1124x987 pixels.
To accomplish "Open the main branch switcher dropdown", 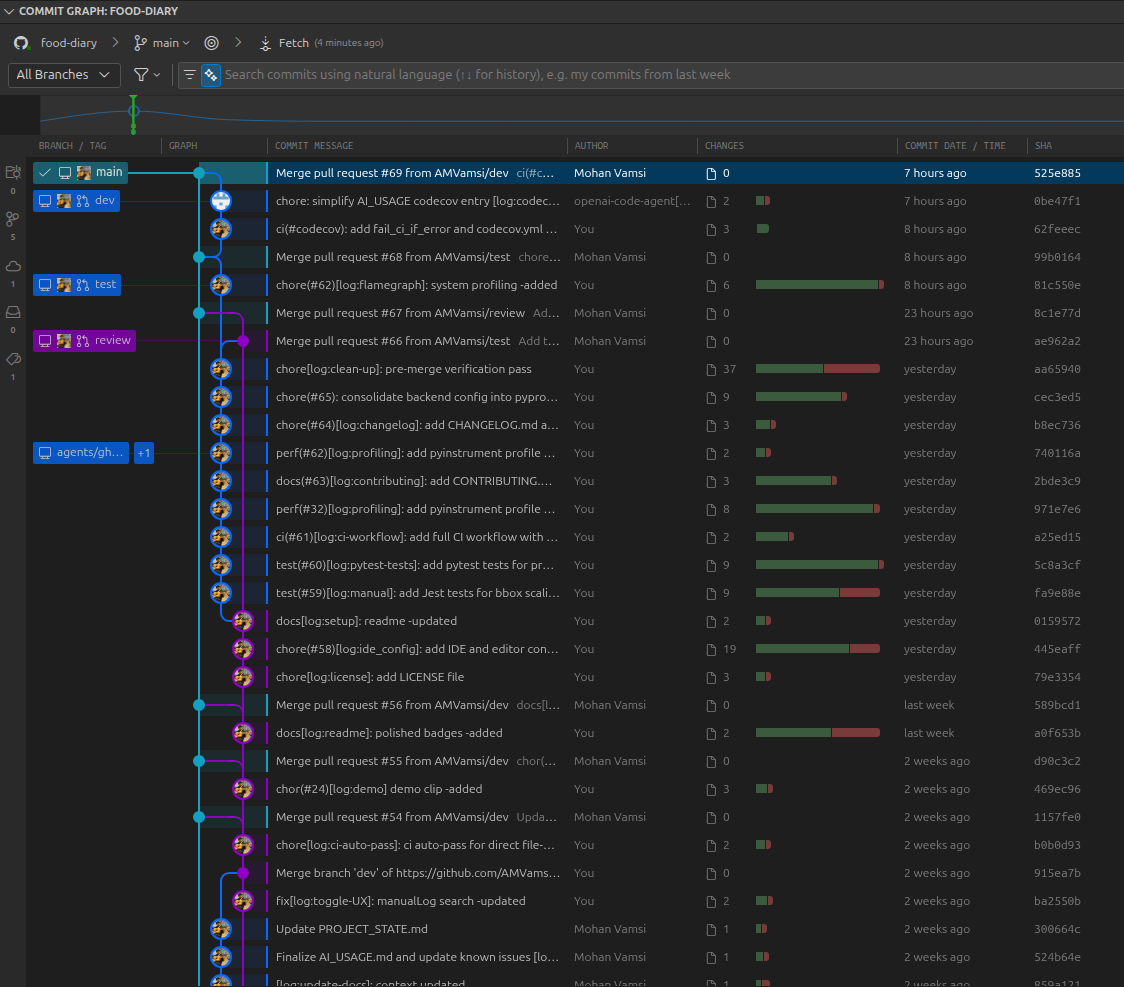I will [162, 43].
